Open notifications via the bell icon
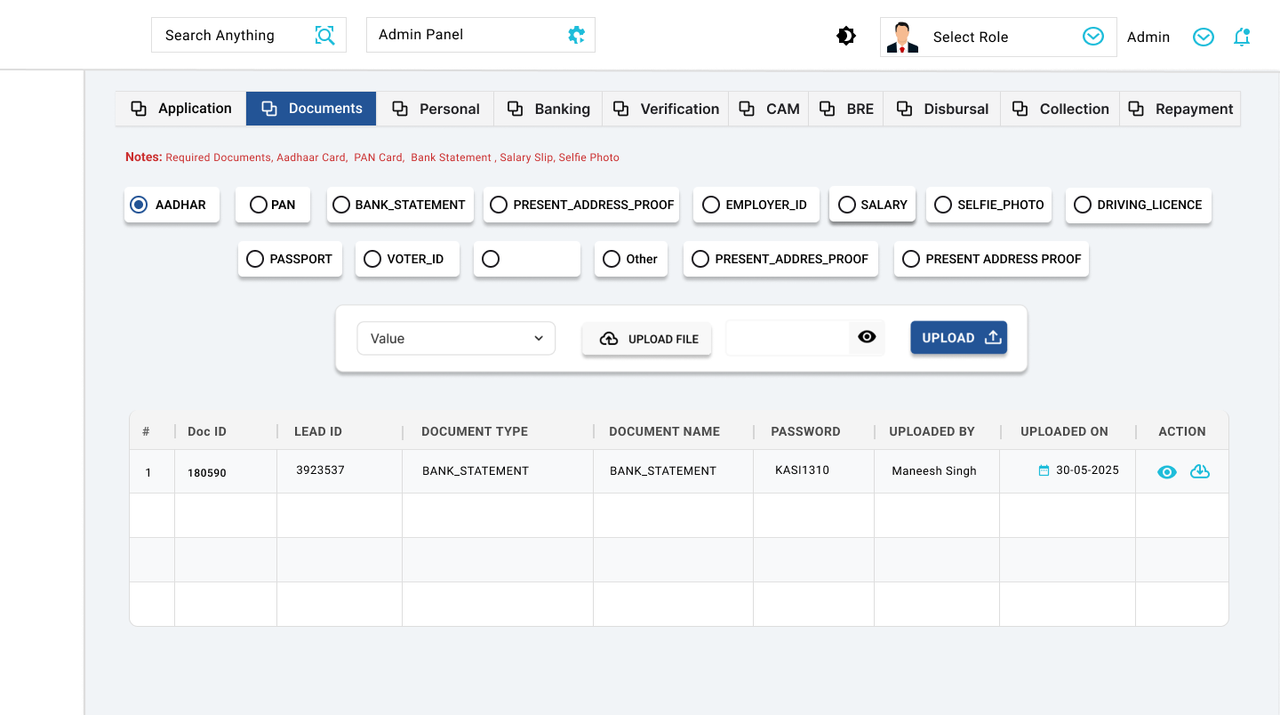 tap(1242, 36)
